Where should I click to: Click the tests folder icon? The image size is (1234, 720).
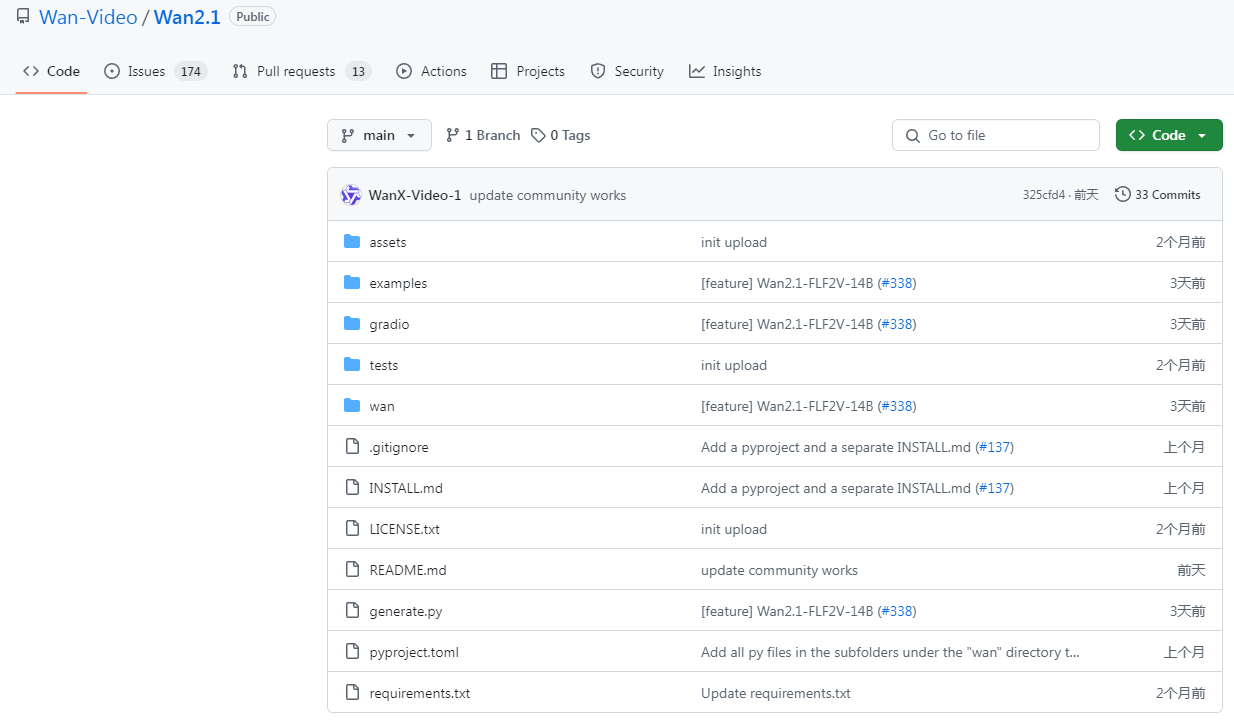352,365
